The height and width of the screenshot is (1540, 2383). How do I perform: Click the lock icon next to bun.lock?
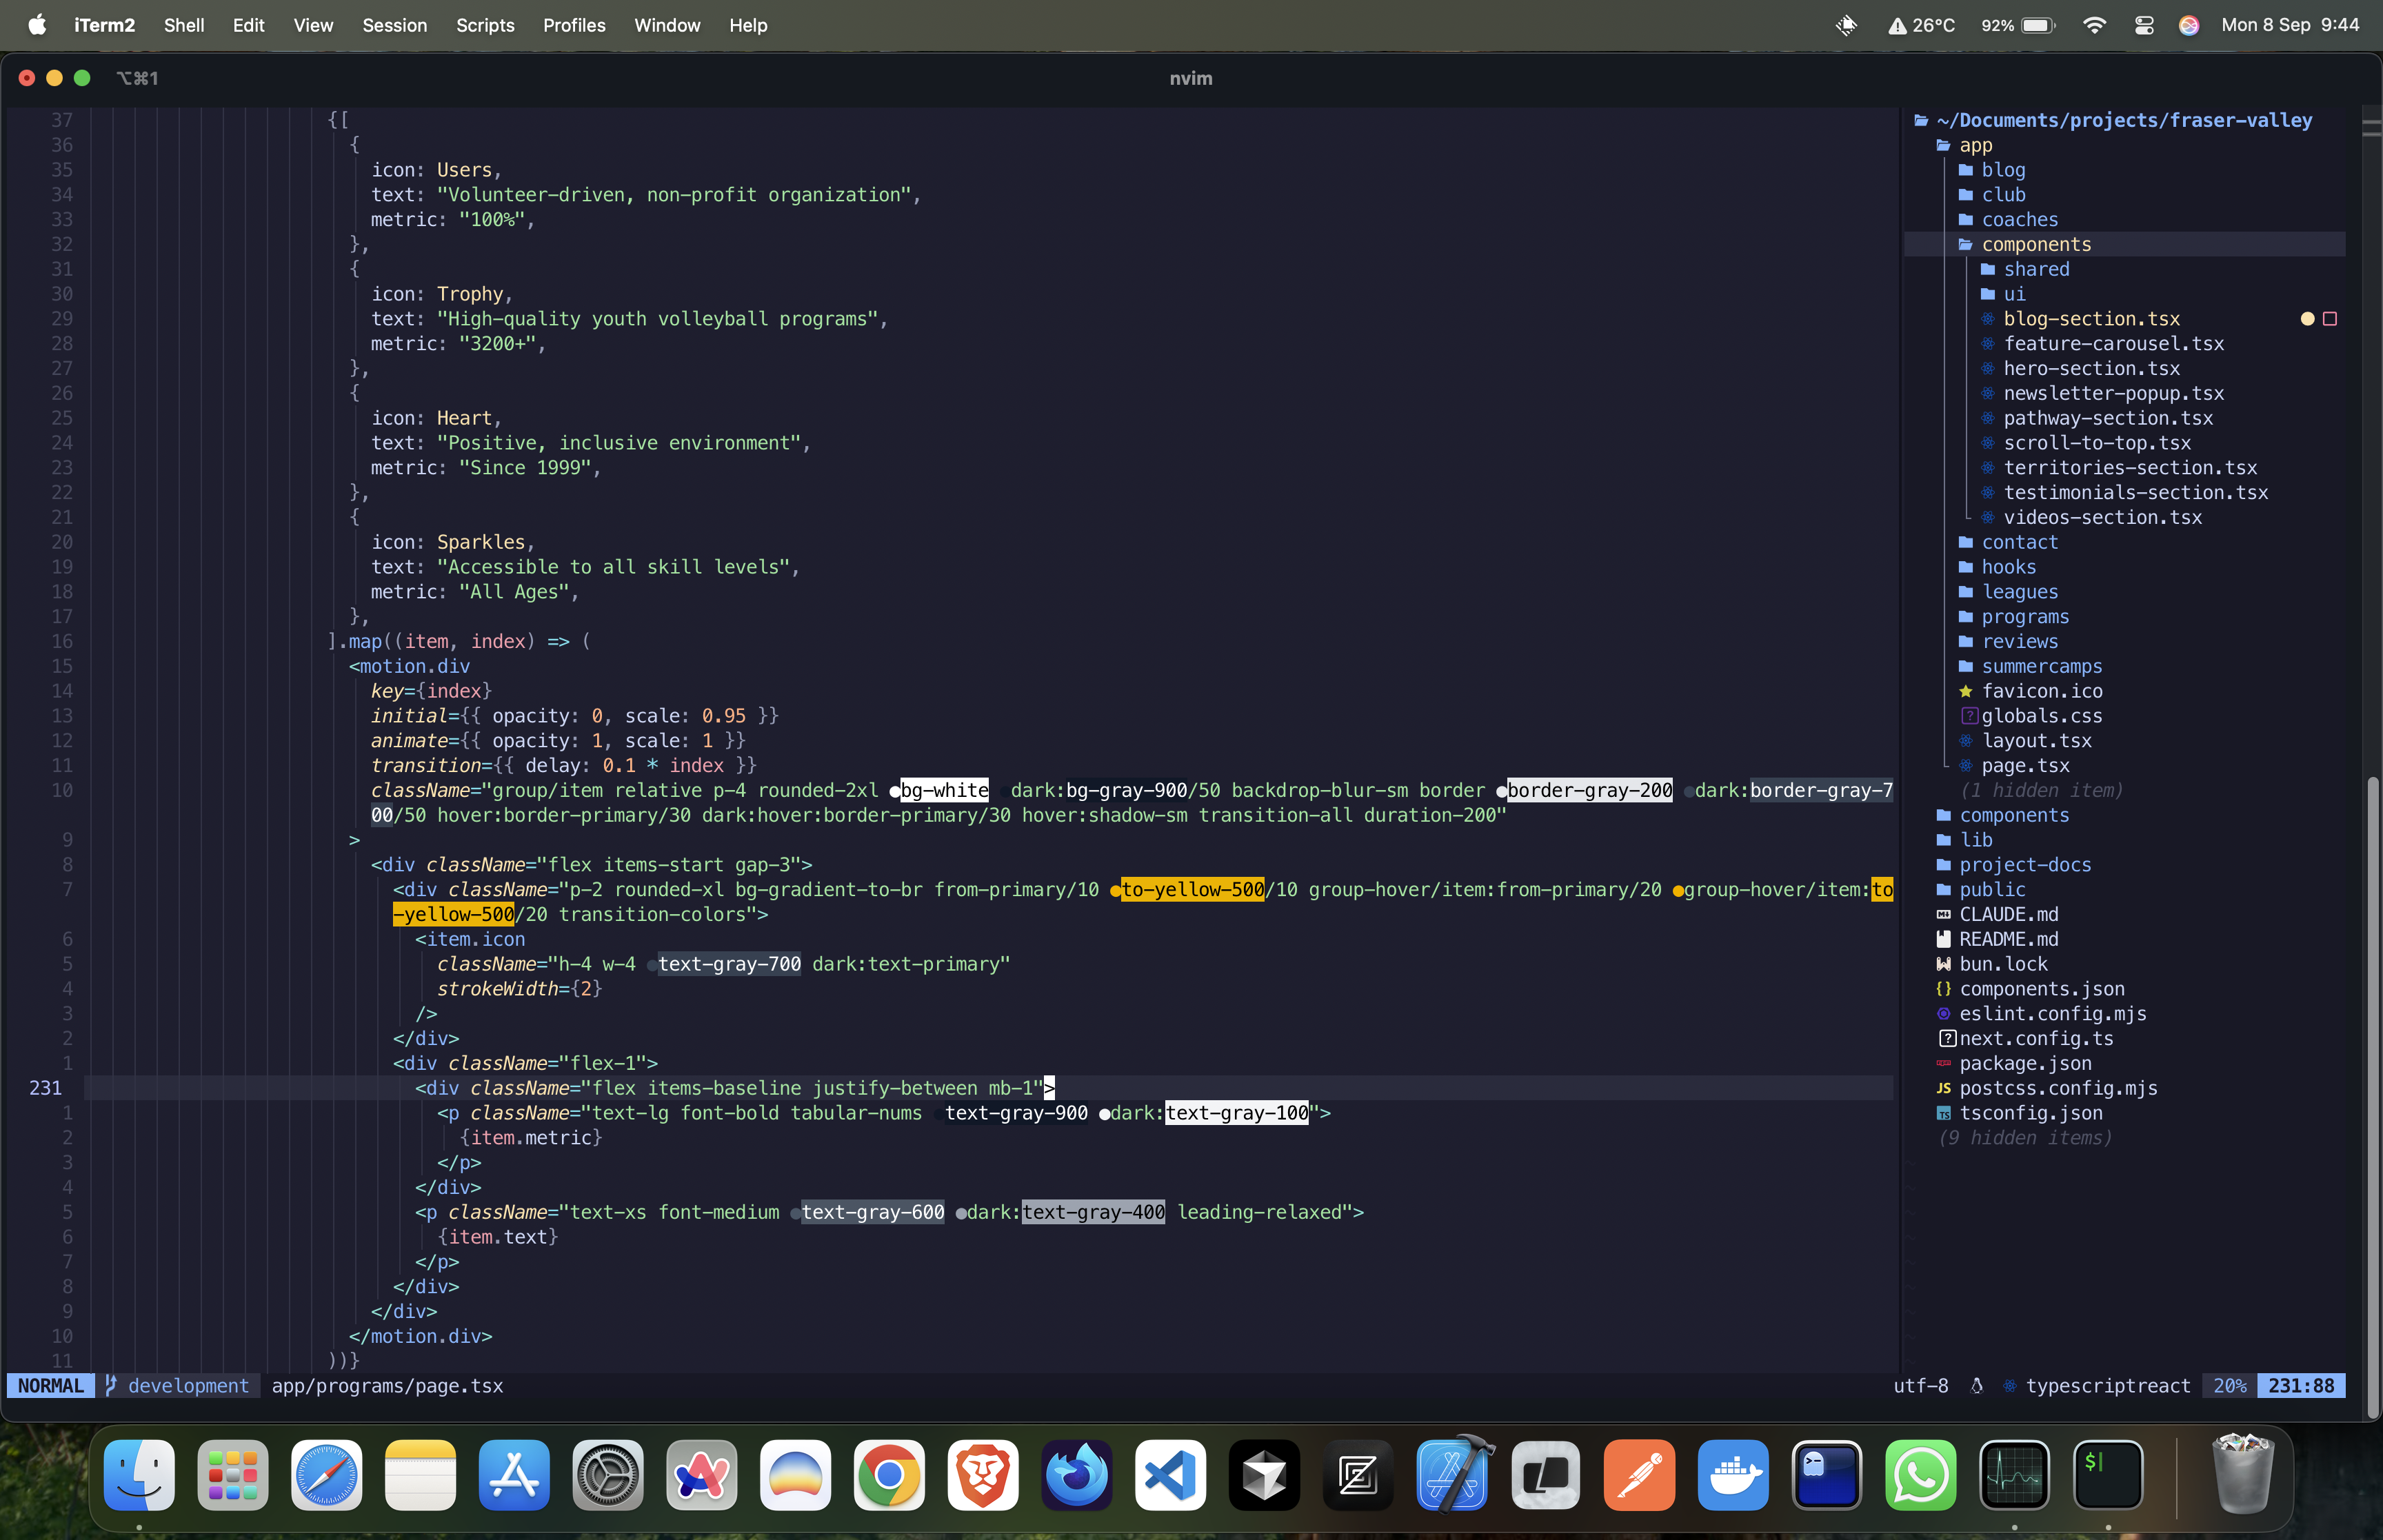click(x=1944, y=964)
